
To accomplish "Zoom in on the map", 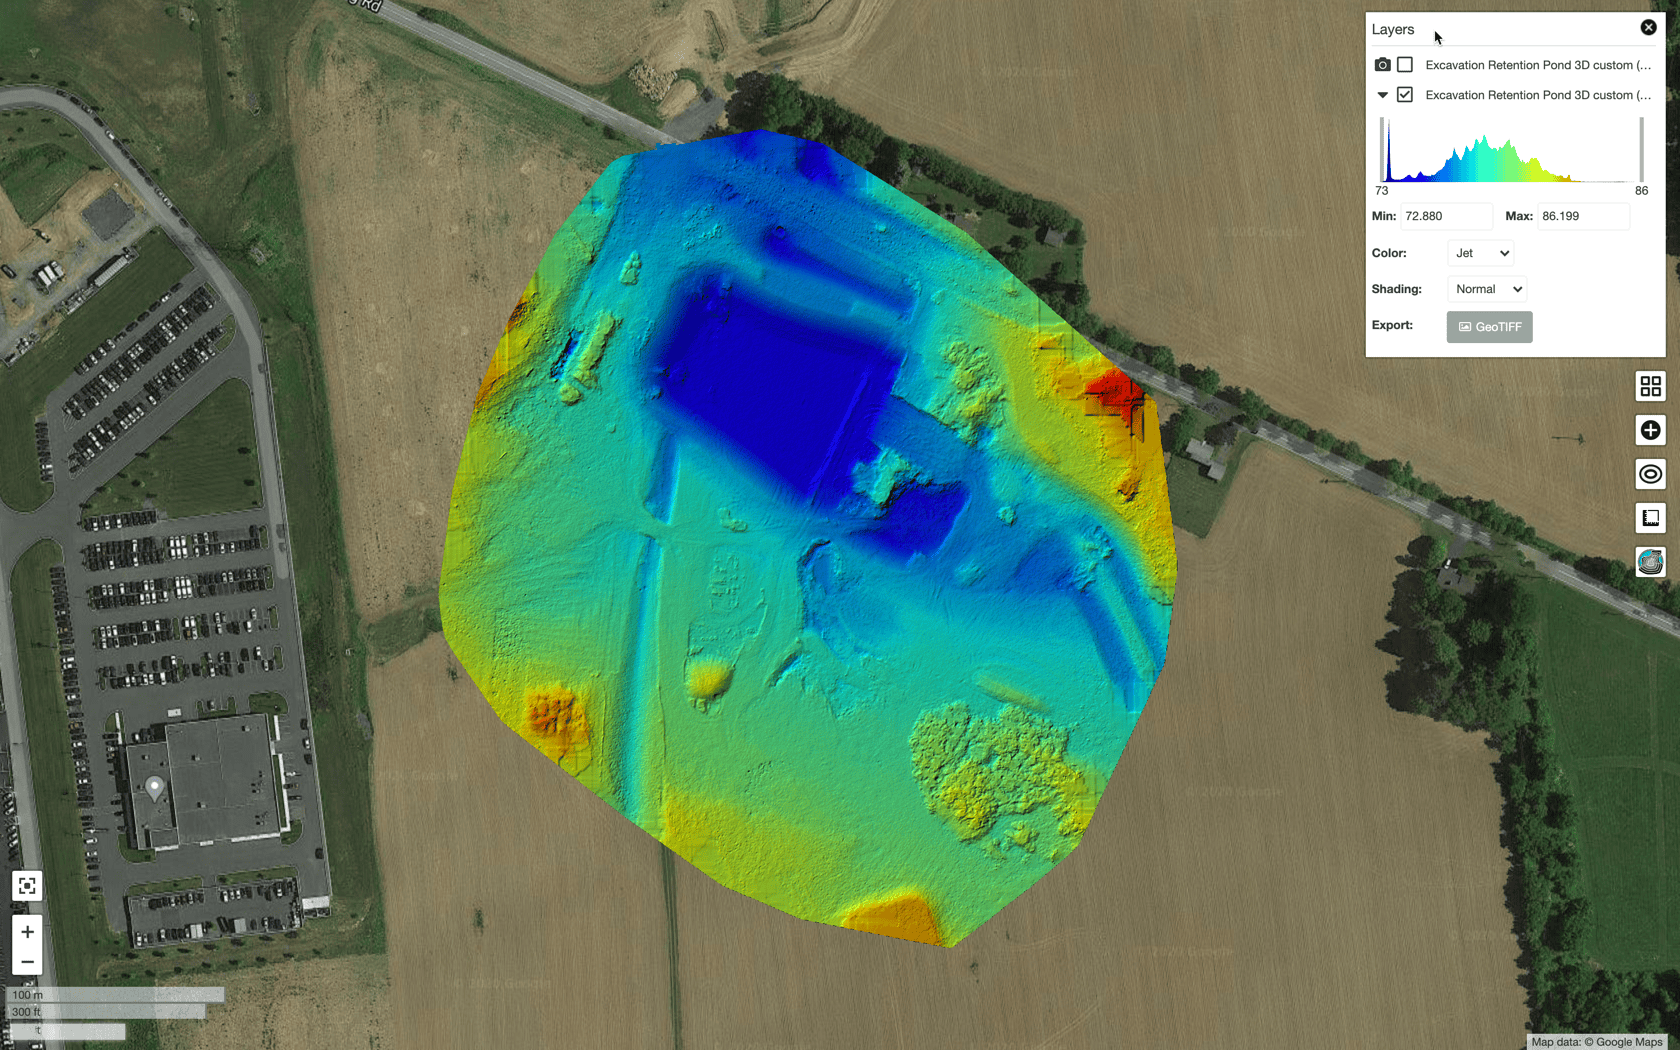I will (27, 932).
